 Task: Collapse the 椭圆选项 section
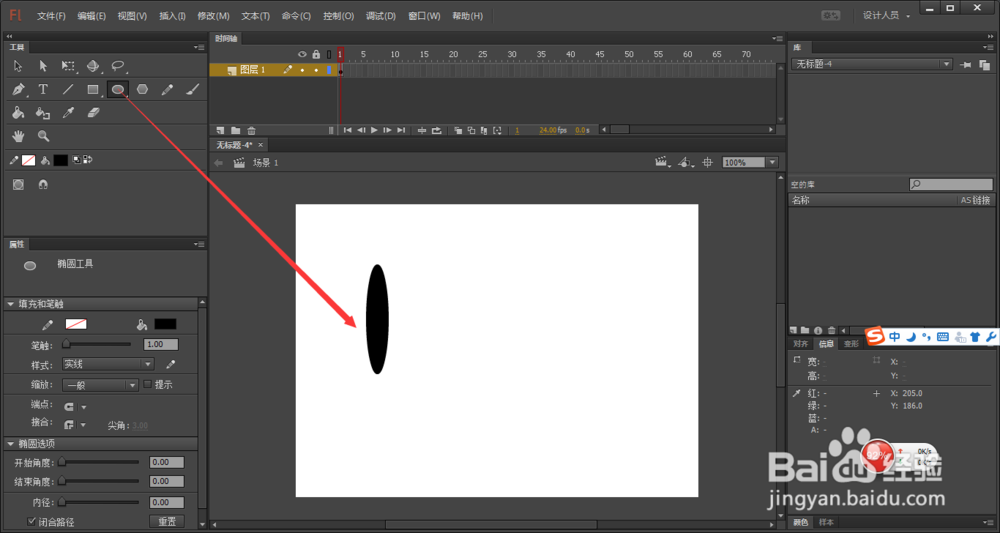click(x=10, y=444)
